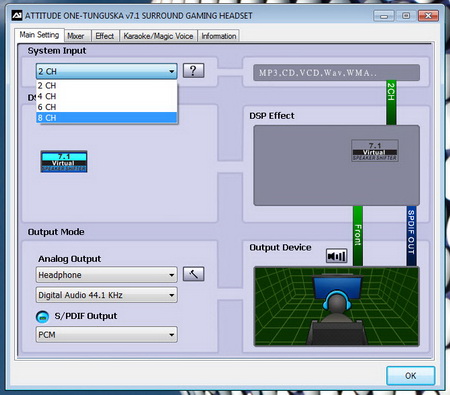Click the speaker volume icon near Output Device
Image resolution: width=450 pixels, height=395 pixels.
tap(336, 256)
